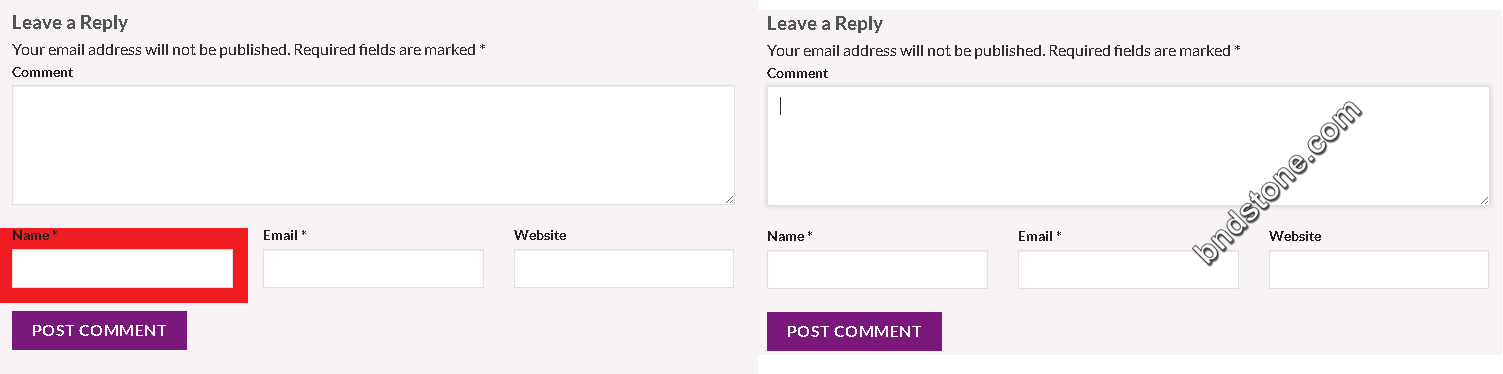
Task: Click the Name label in the right form
Action: tap(789, 236)
